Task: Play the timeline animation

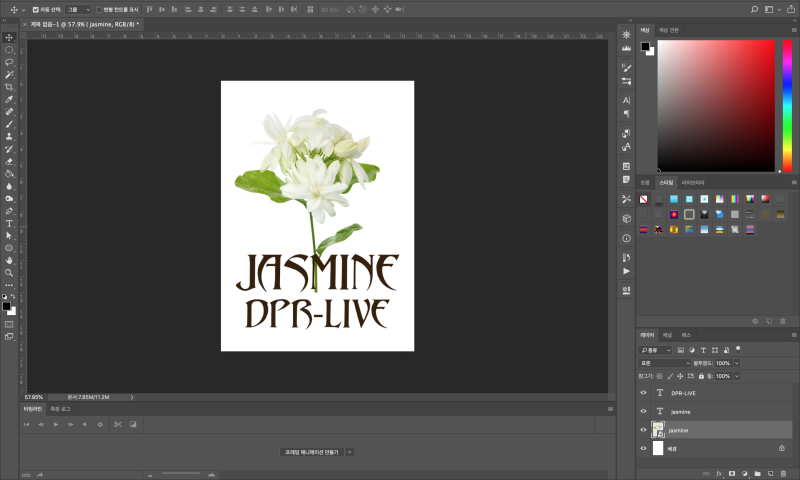Action: click(x=56, y=424)
